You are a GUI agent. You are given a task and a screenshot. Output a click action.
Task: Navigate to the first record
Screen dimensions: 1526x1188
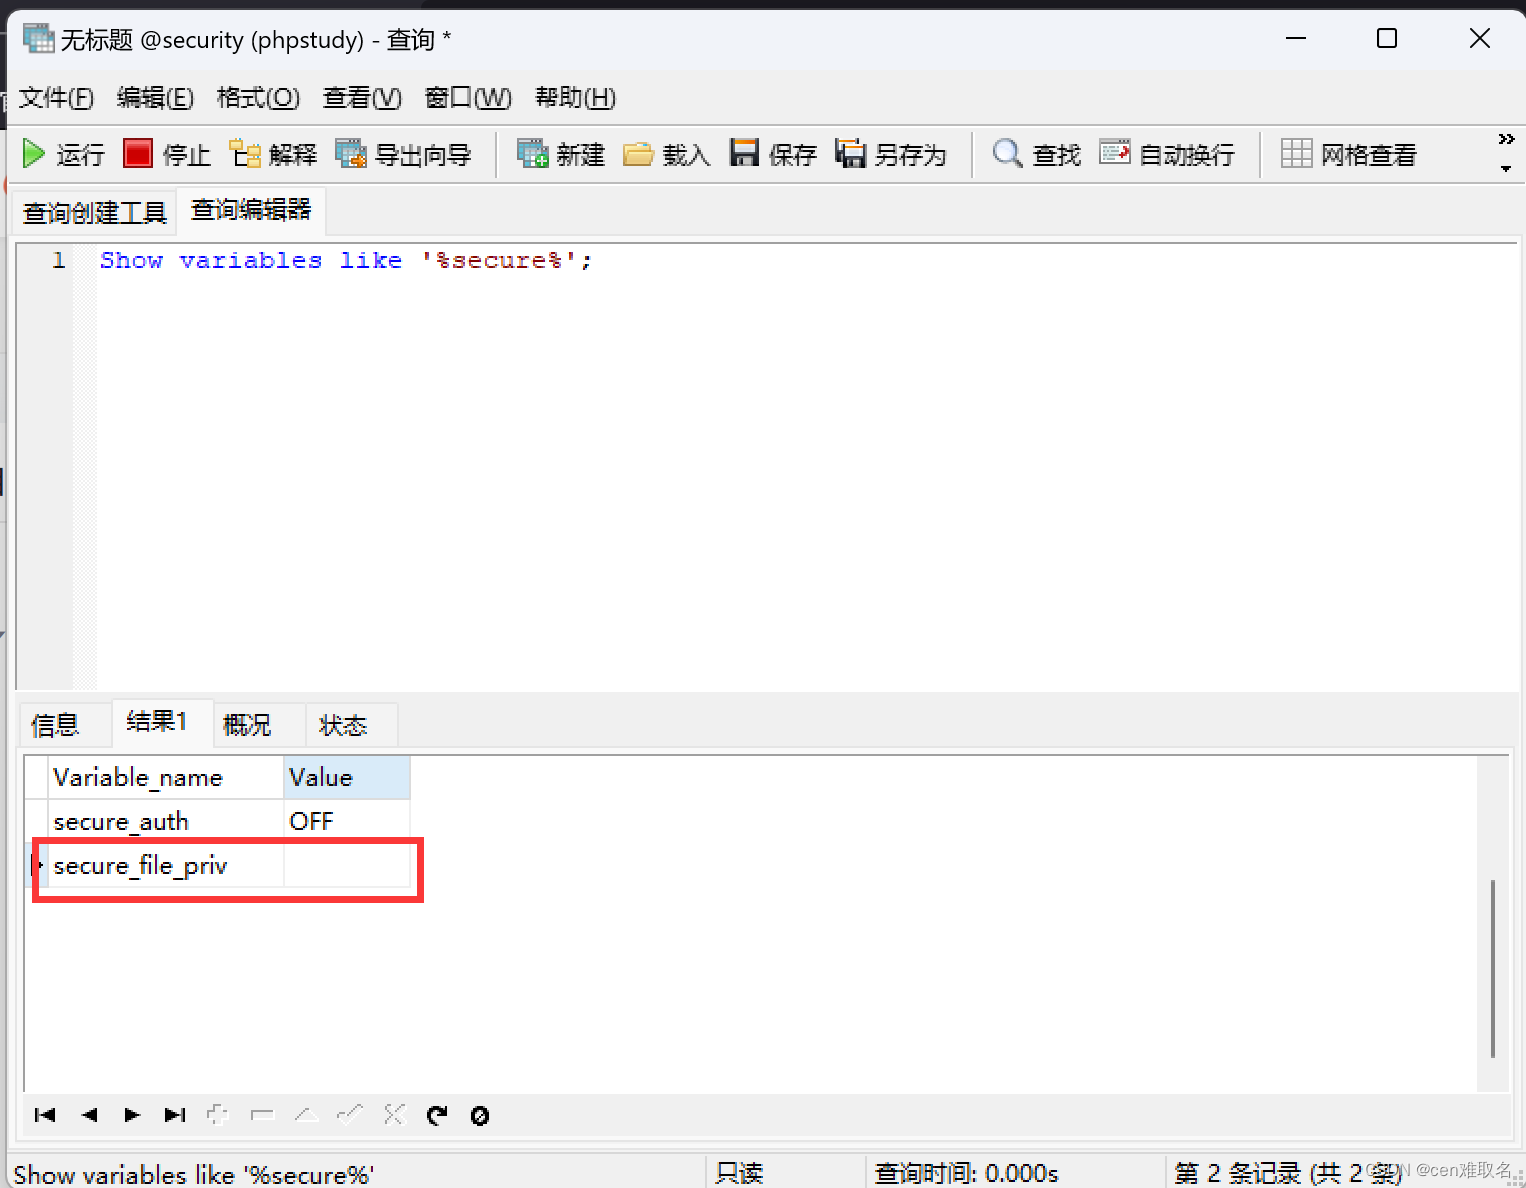click(45, 1115)
